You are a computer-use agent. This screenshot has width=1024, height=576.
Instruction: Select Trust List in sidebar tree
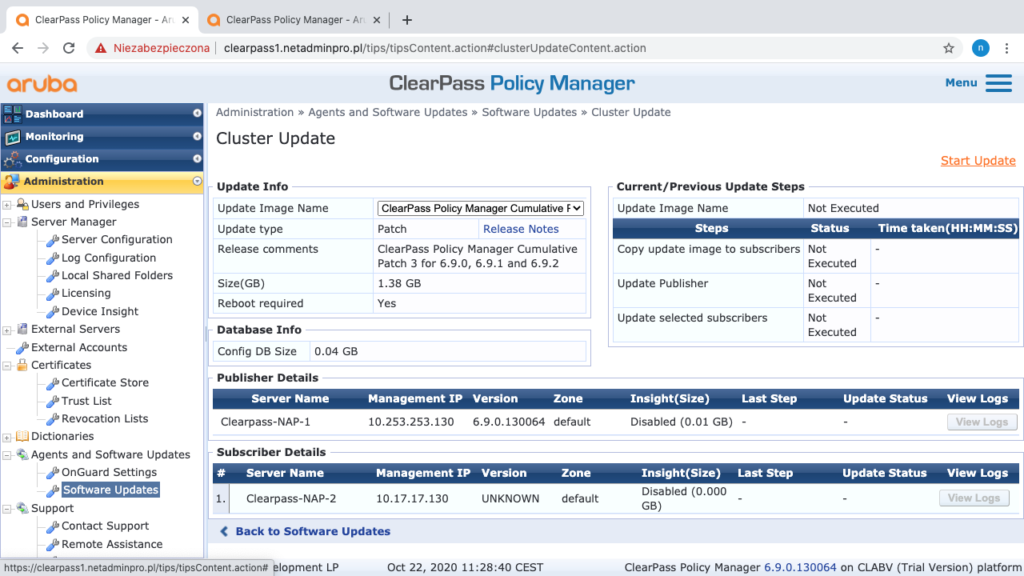pos(86,401)
